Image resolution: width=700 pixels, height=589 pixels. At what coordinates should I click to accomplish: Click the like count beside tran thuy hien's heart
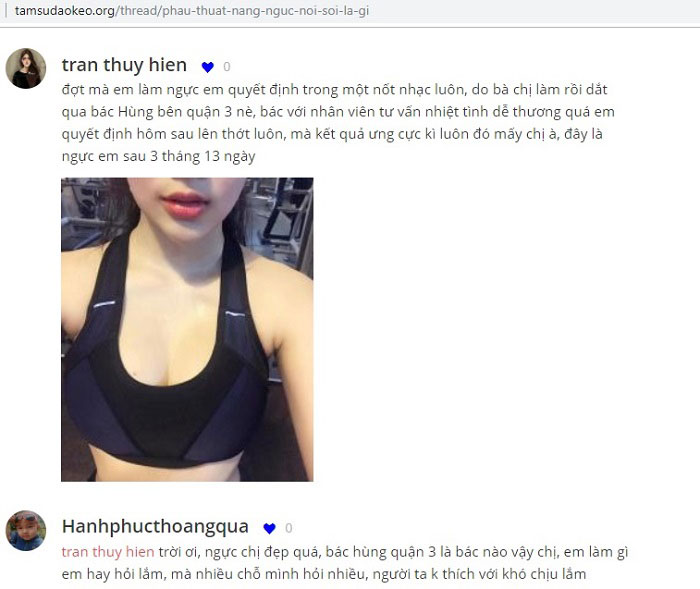(x=227, y=67)
